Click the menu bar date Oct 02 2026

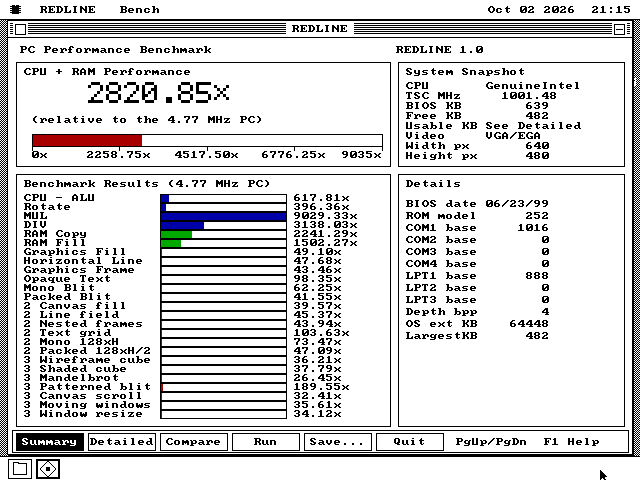point(531,9)
